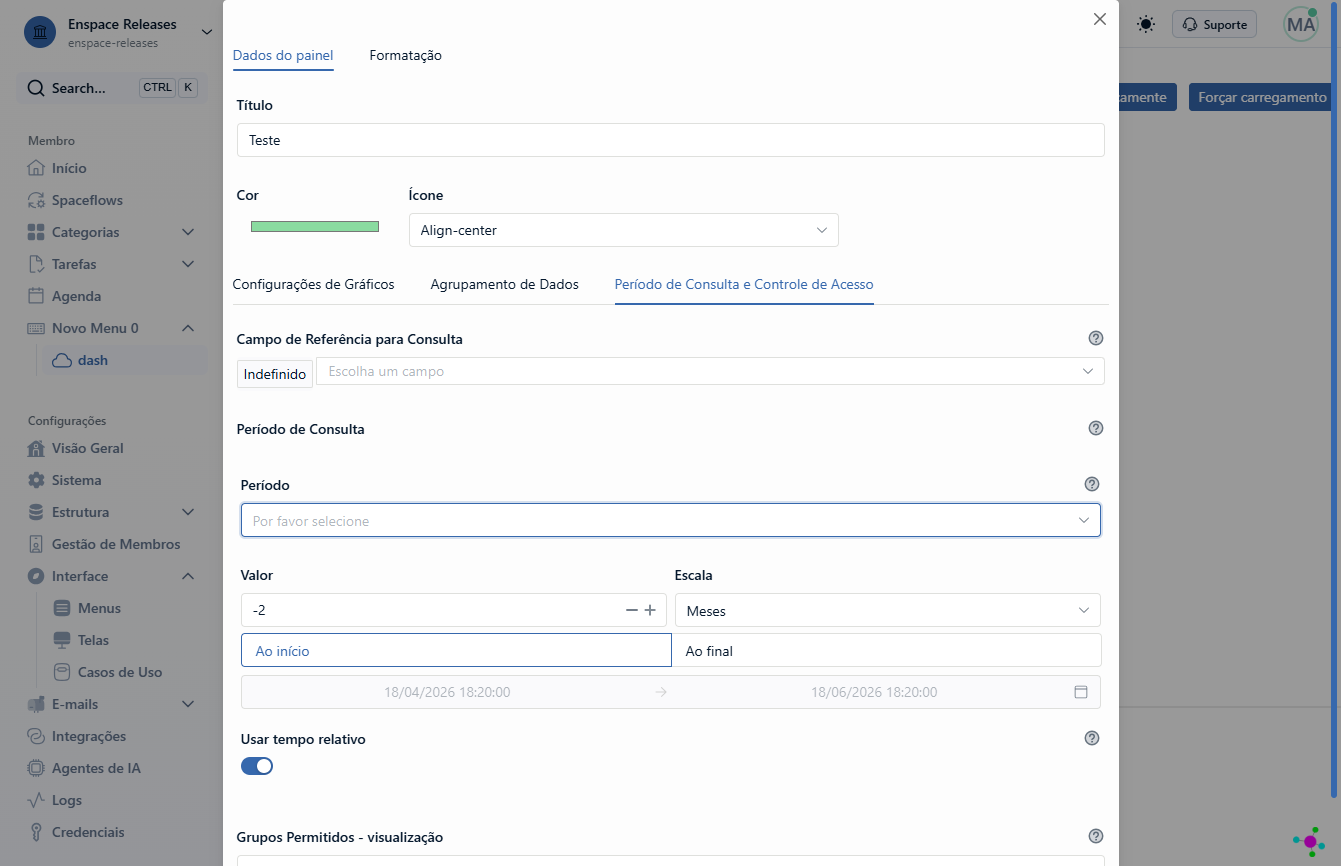Open Integrações from sidebar
The image size is (1341, 866).
click(89, 736)
